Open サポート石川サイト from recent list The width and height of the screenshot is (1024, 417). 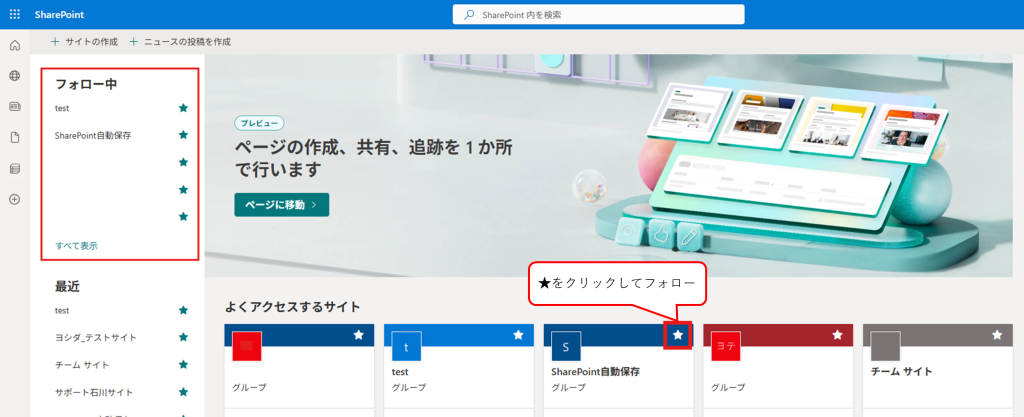coord(94,392)
